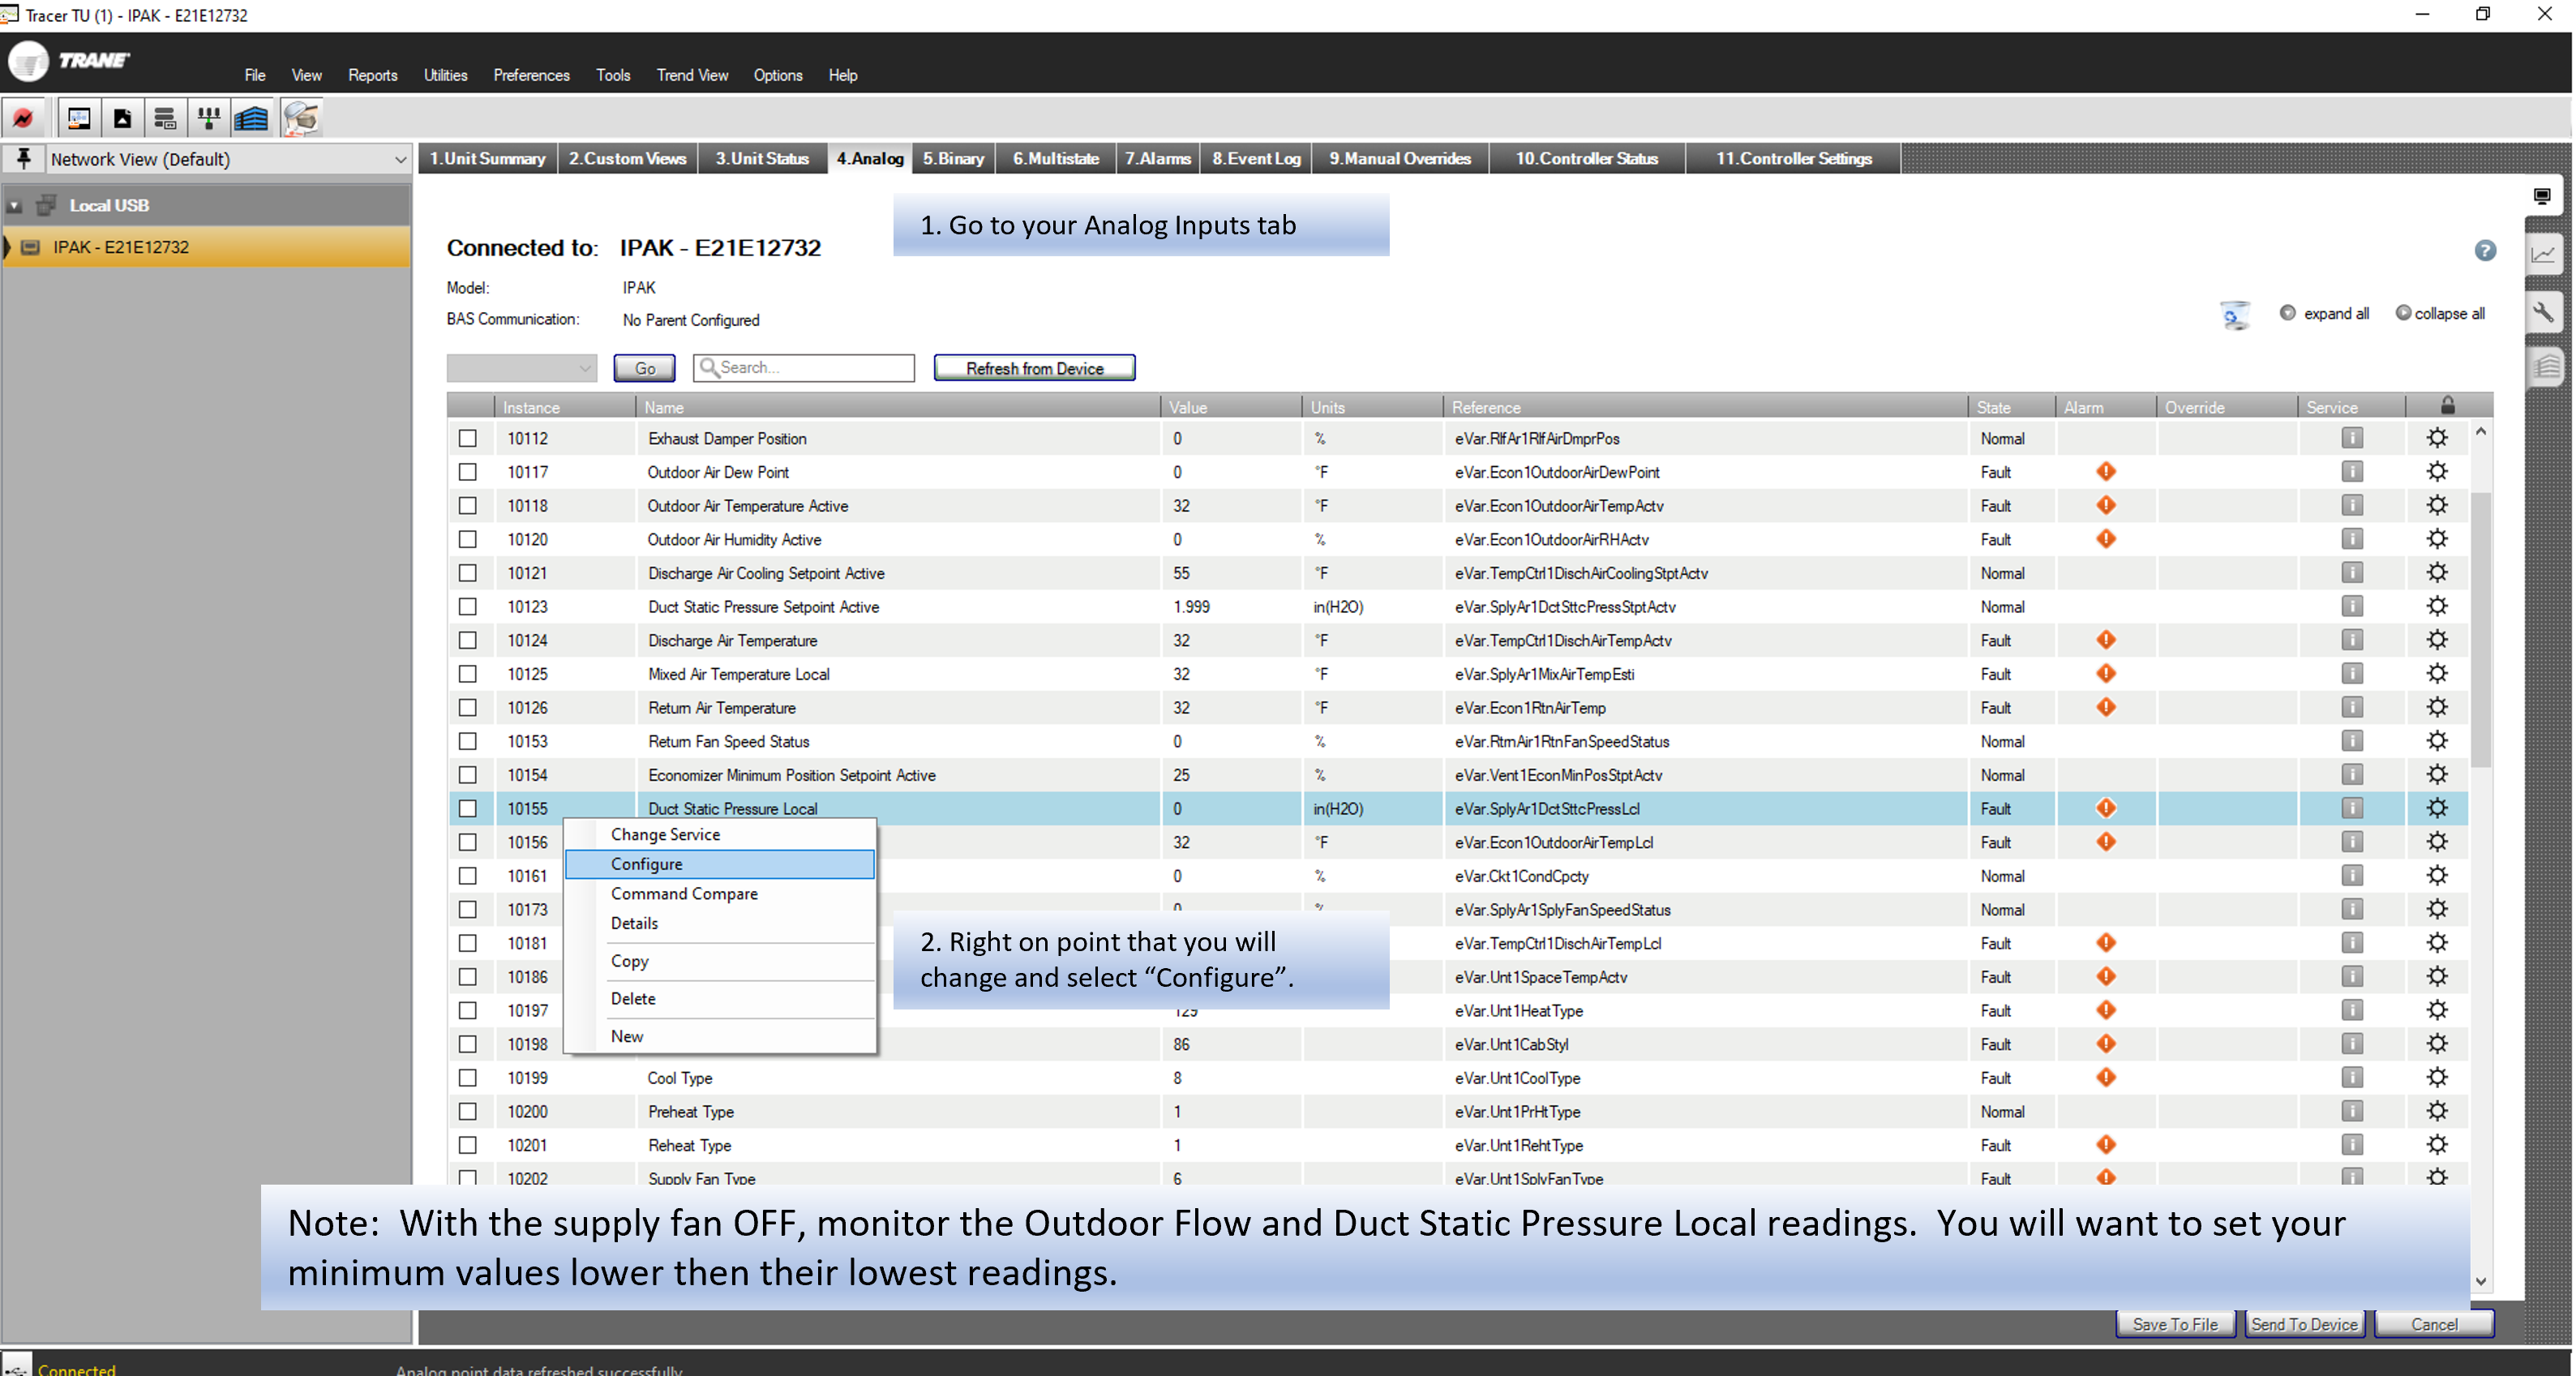The width and height of the screenshot is (2576, 1376).
Task: Open info icon for Exhaust Damper Position
Action: [x=2352, y=438]
